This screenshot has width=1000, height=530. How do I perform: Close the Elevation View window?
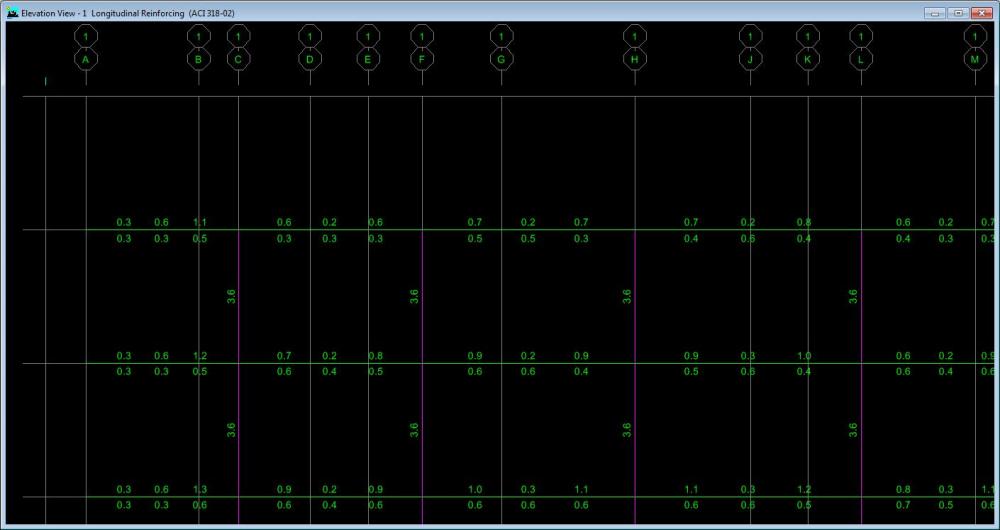981,13
